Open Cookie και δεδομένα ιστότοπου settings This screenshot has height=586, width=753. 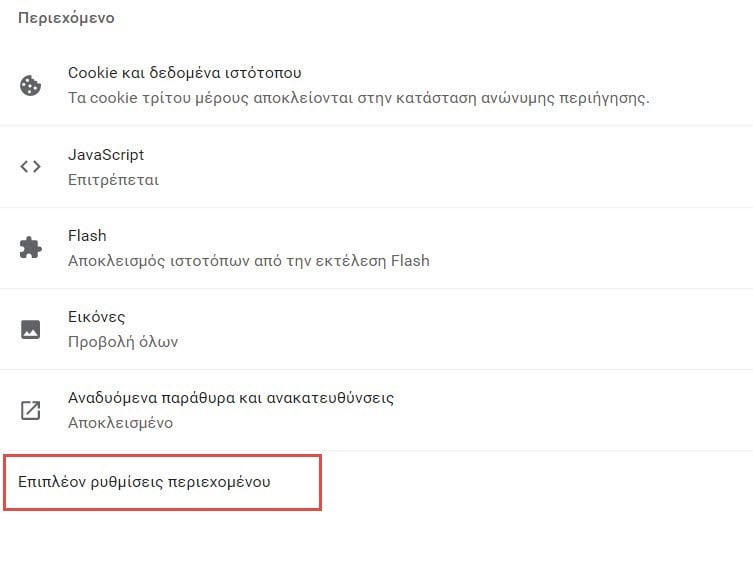[x=376, y=85]
